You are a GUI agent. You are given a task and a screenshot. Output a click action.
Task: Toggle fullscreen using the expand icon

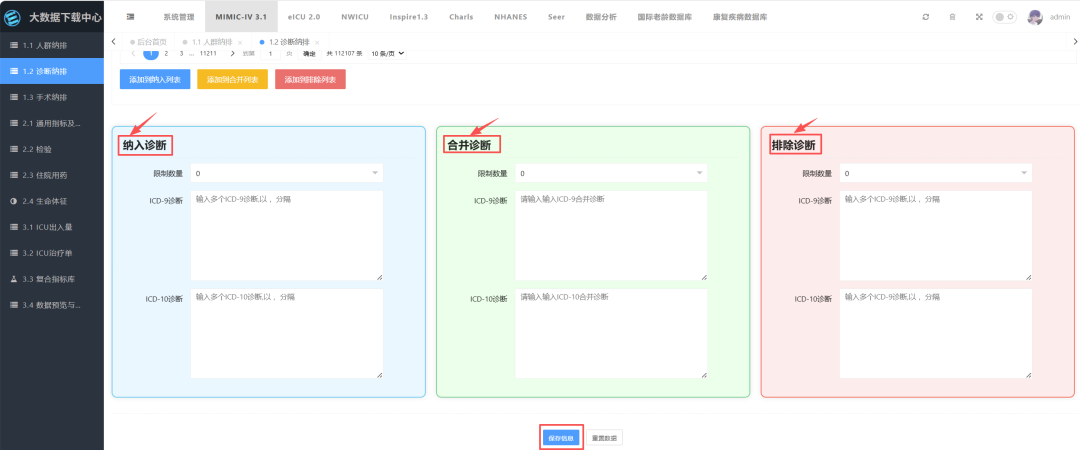point(979,17)
